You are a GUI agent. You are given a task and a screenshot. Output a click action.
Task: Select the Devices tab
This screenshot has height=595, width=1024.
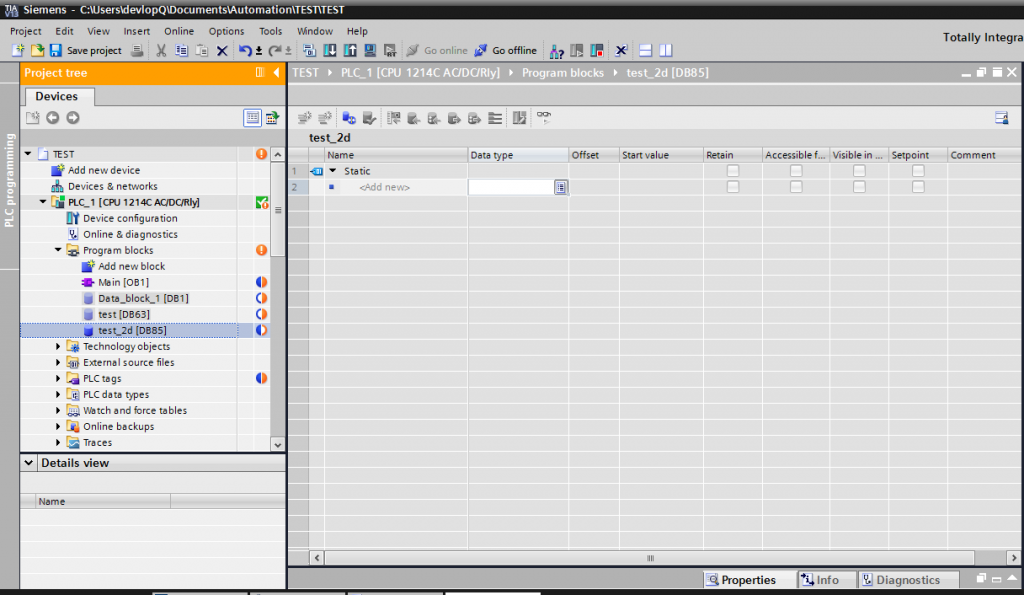pos(57,96)
